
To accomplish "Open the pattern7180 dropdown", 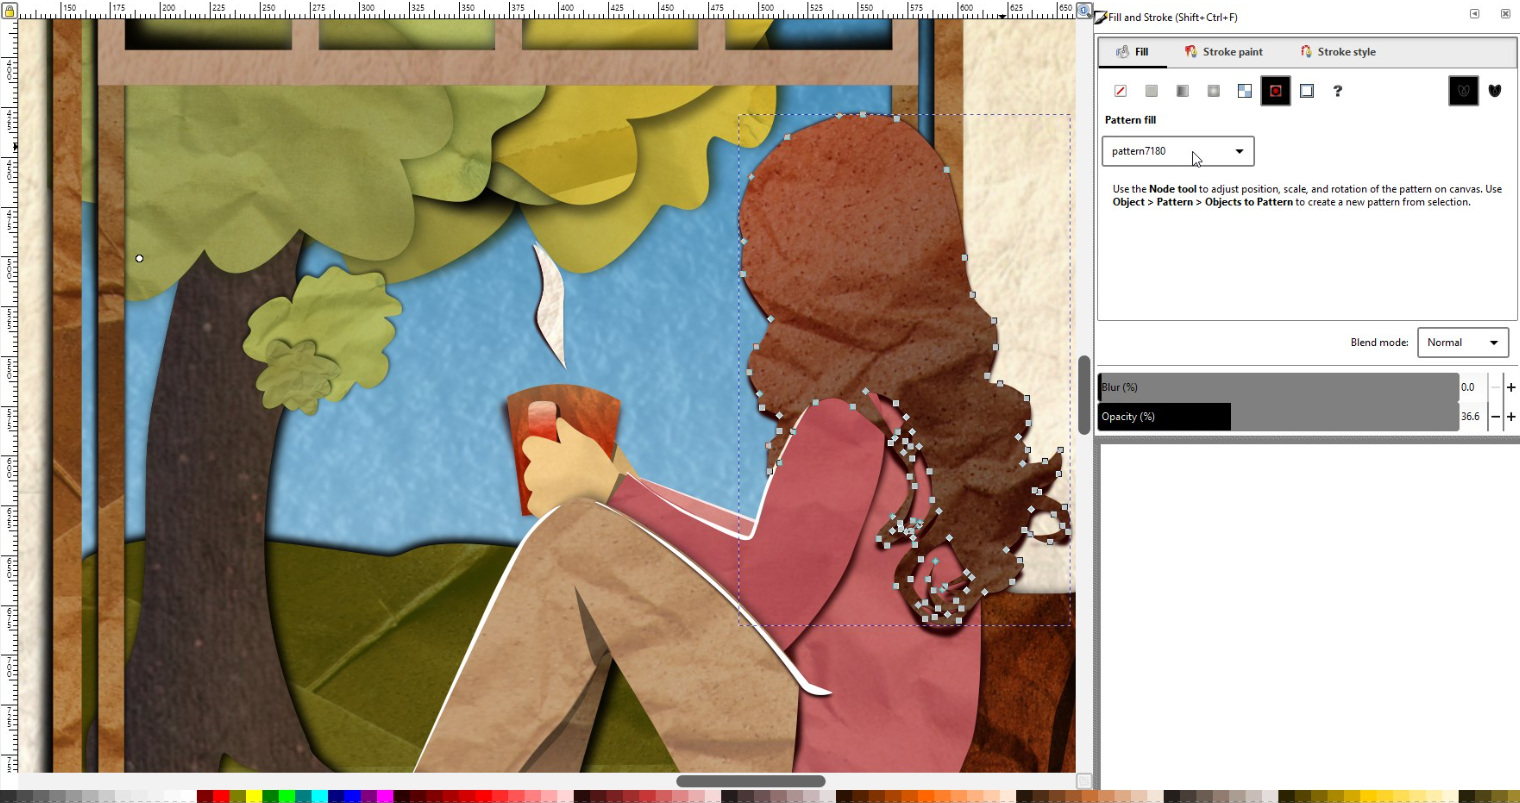I will pyautogui.click(x=1177, y=151).
